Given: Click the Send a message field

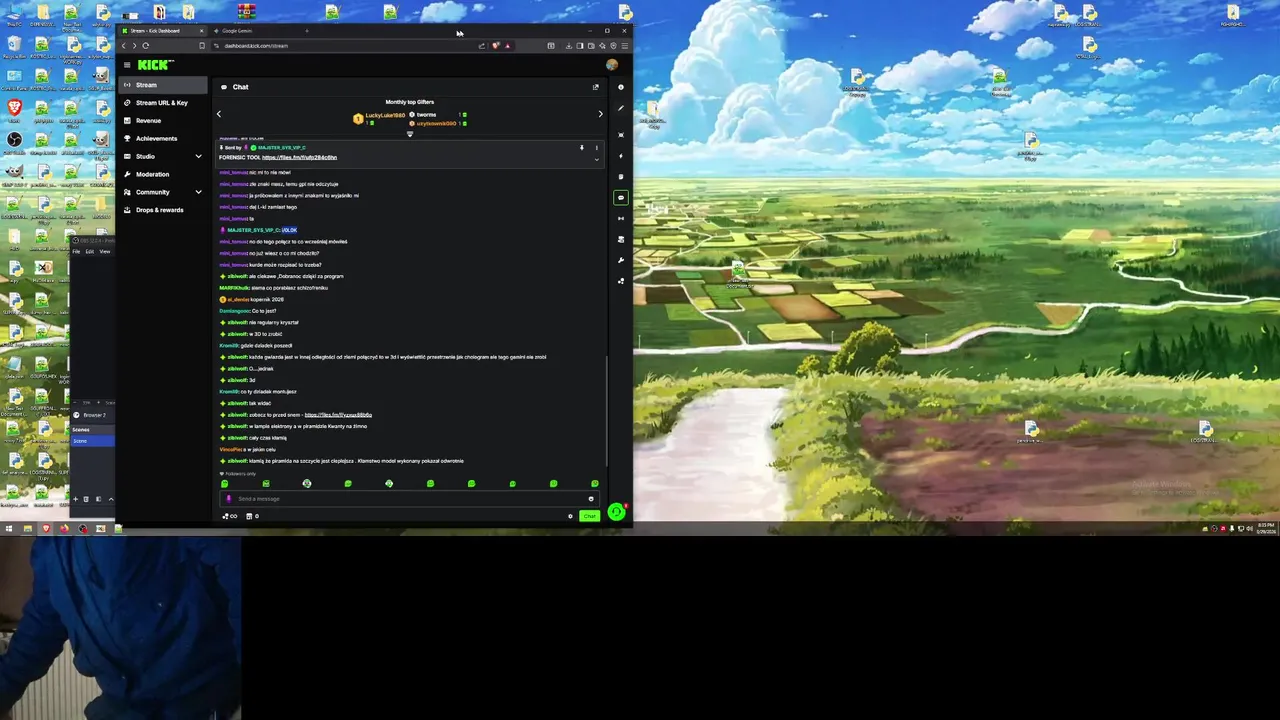Looking at the screenshot, I should 408,499.
